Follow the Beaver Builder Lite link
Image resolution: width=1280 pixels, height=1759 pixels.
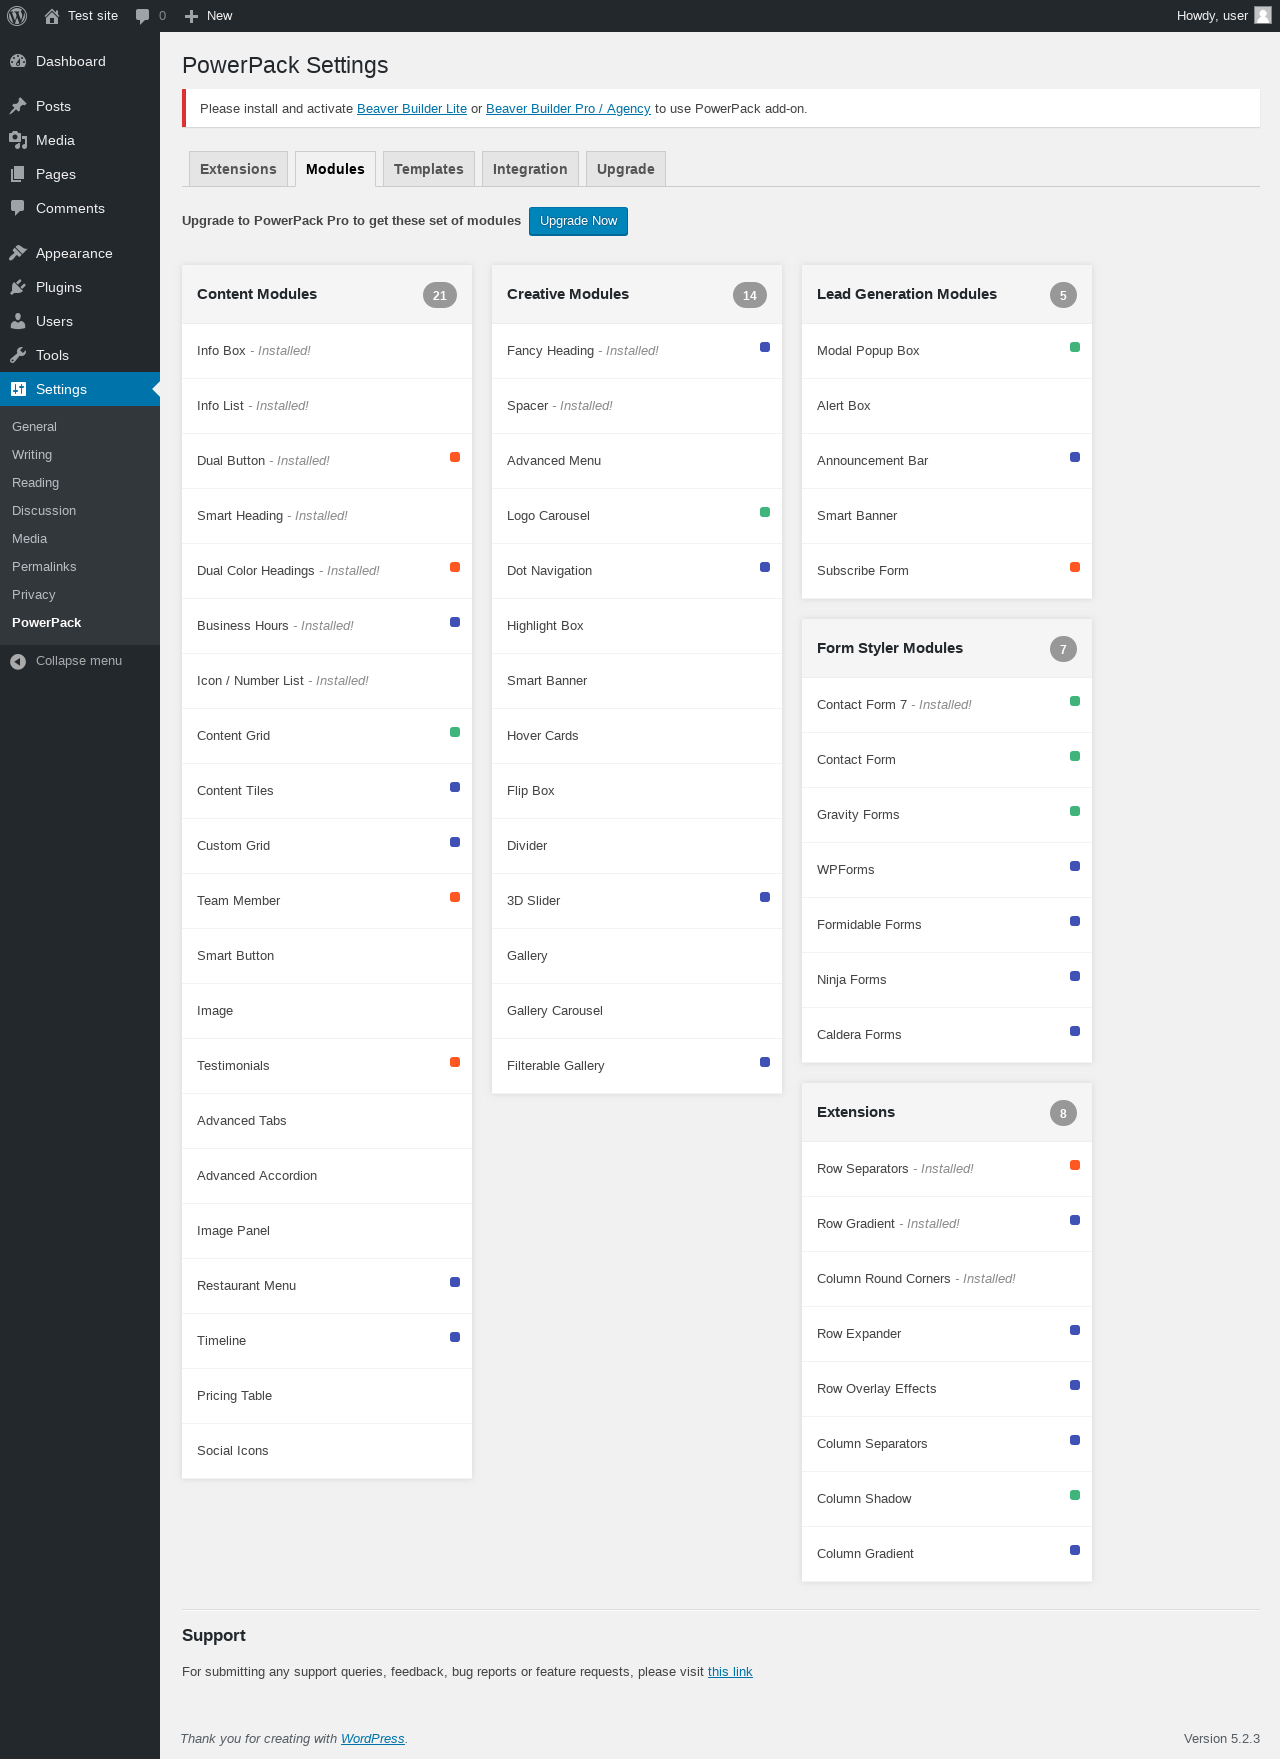pos(412,109)
